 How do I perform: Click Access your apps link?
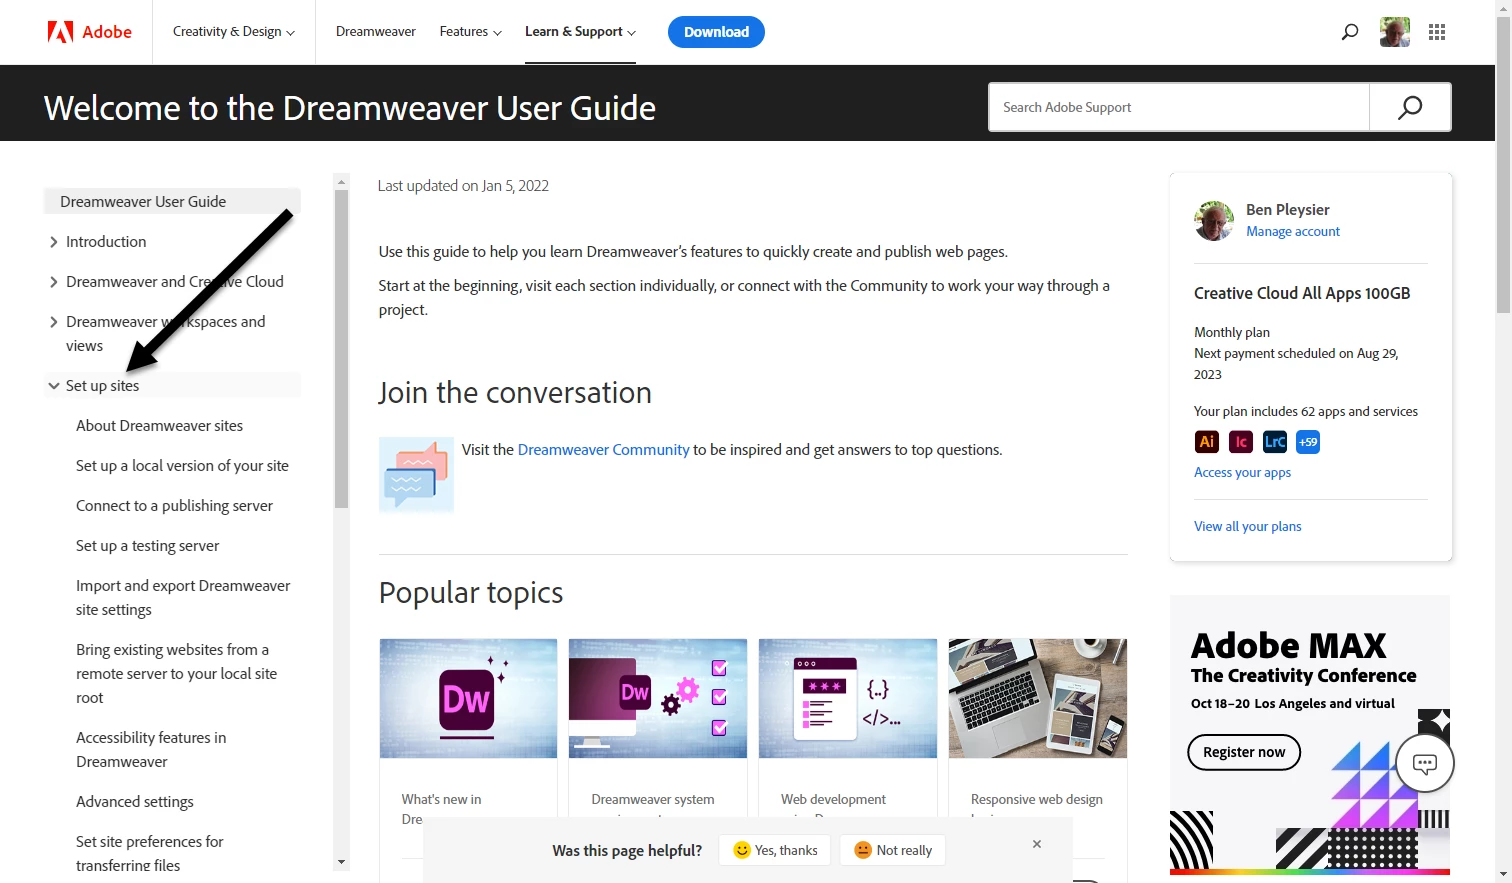click(x=1242, y=472)
